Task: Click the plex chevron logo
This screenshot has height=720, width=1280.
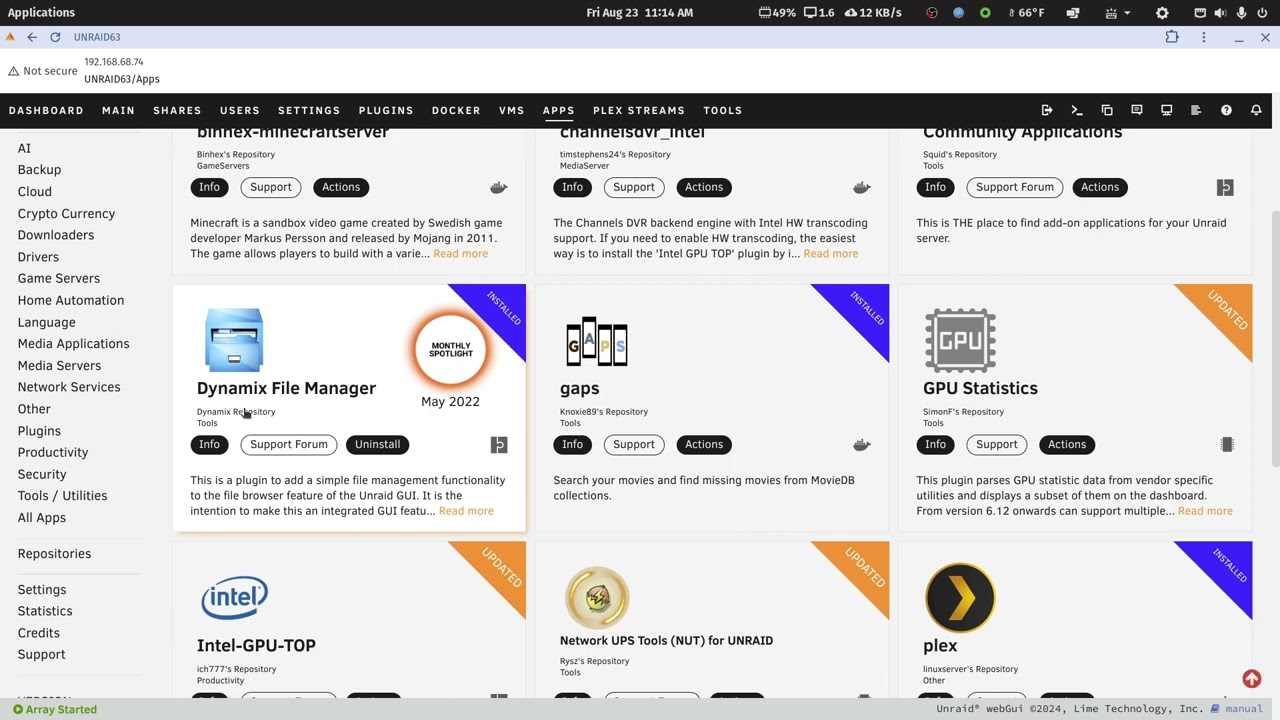Action: pyautogui.click(x=960, y=598)
